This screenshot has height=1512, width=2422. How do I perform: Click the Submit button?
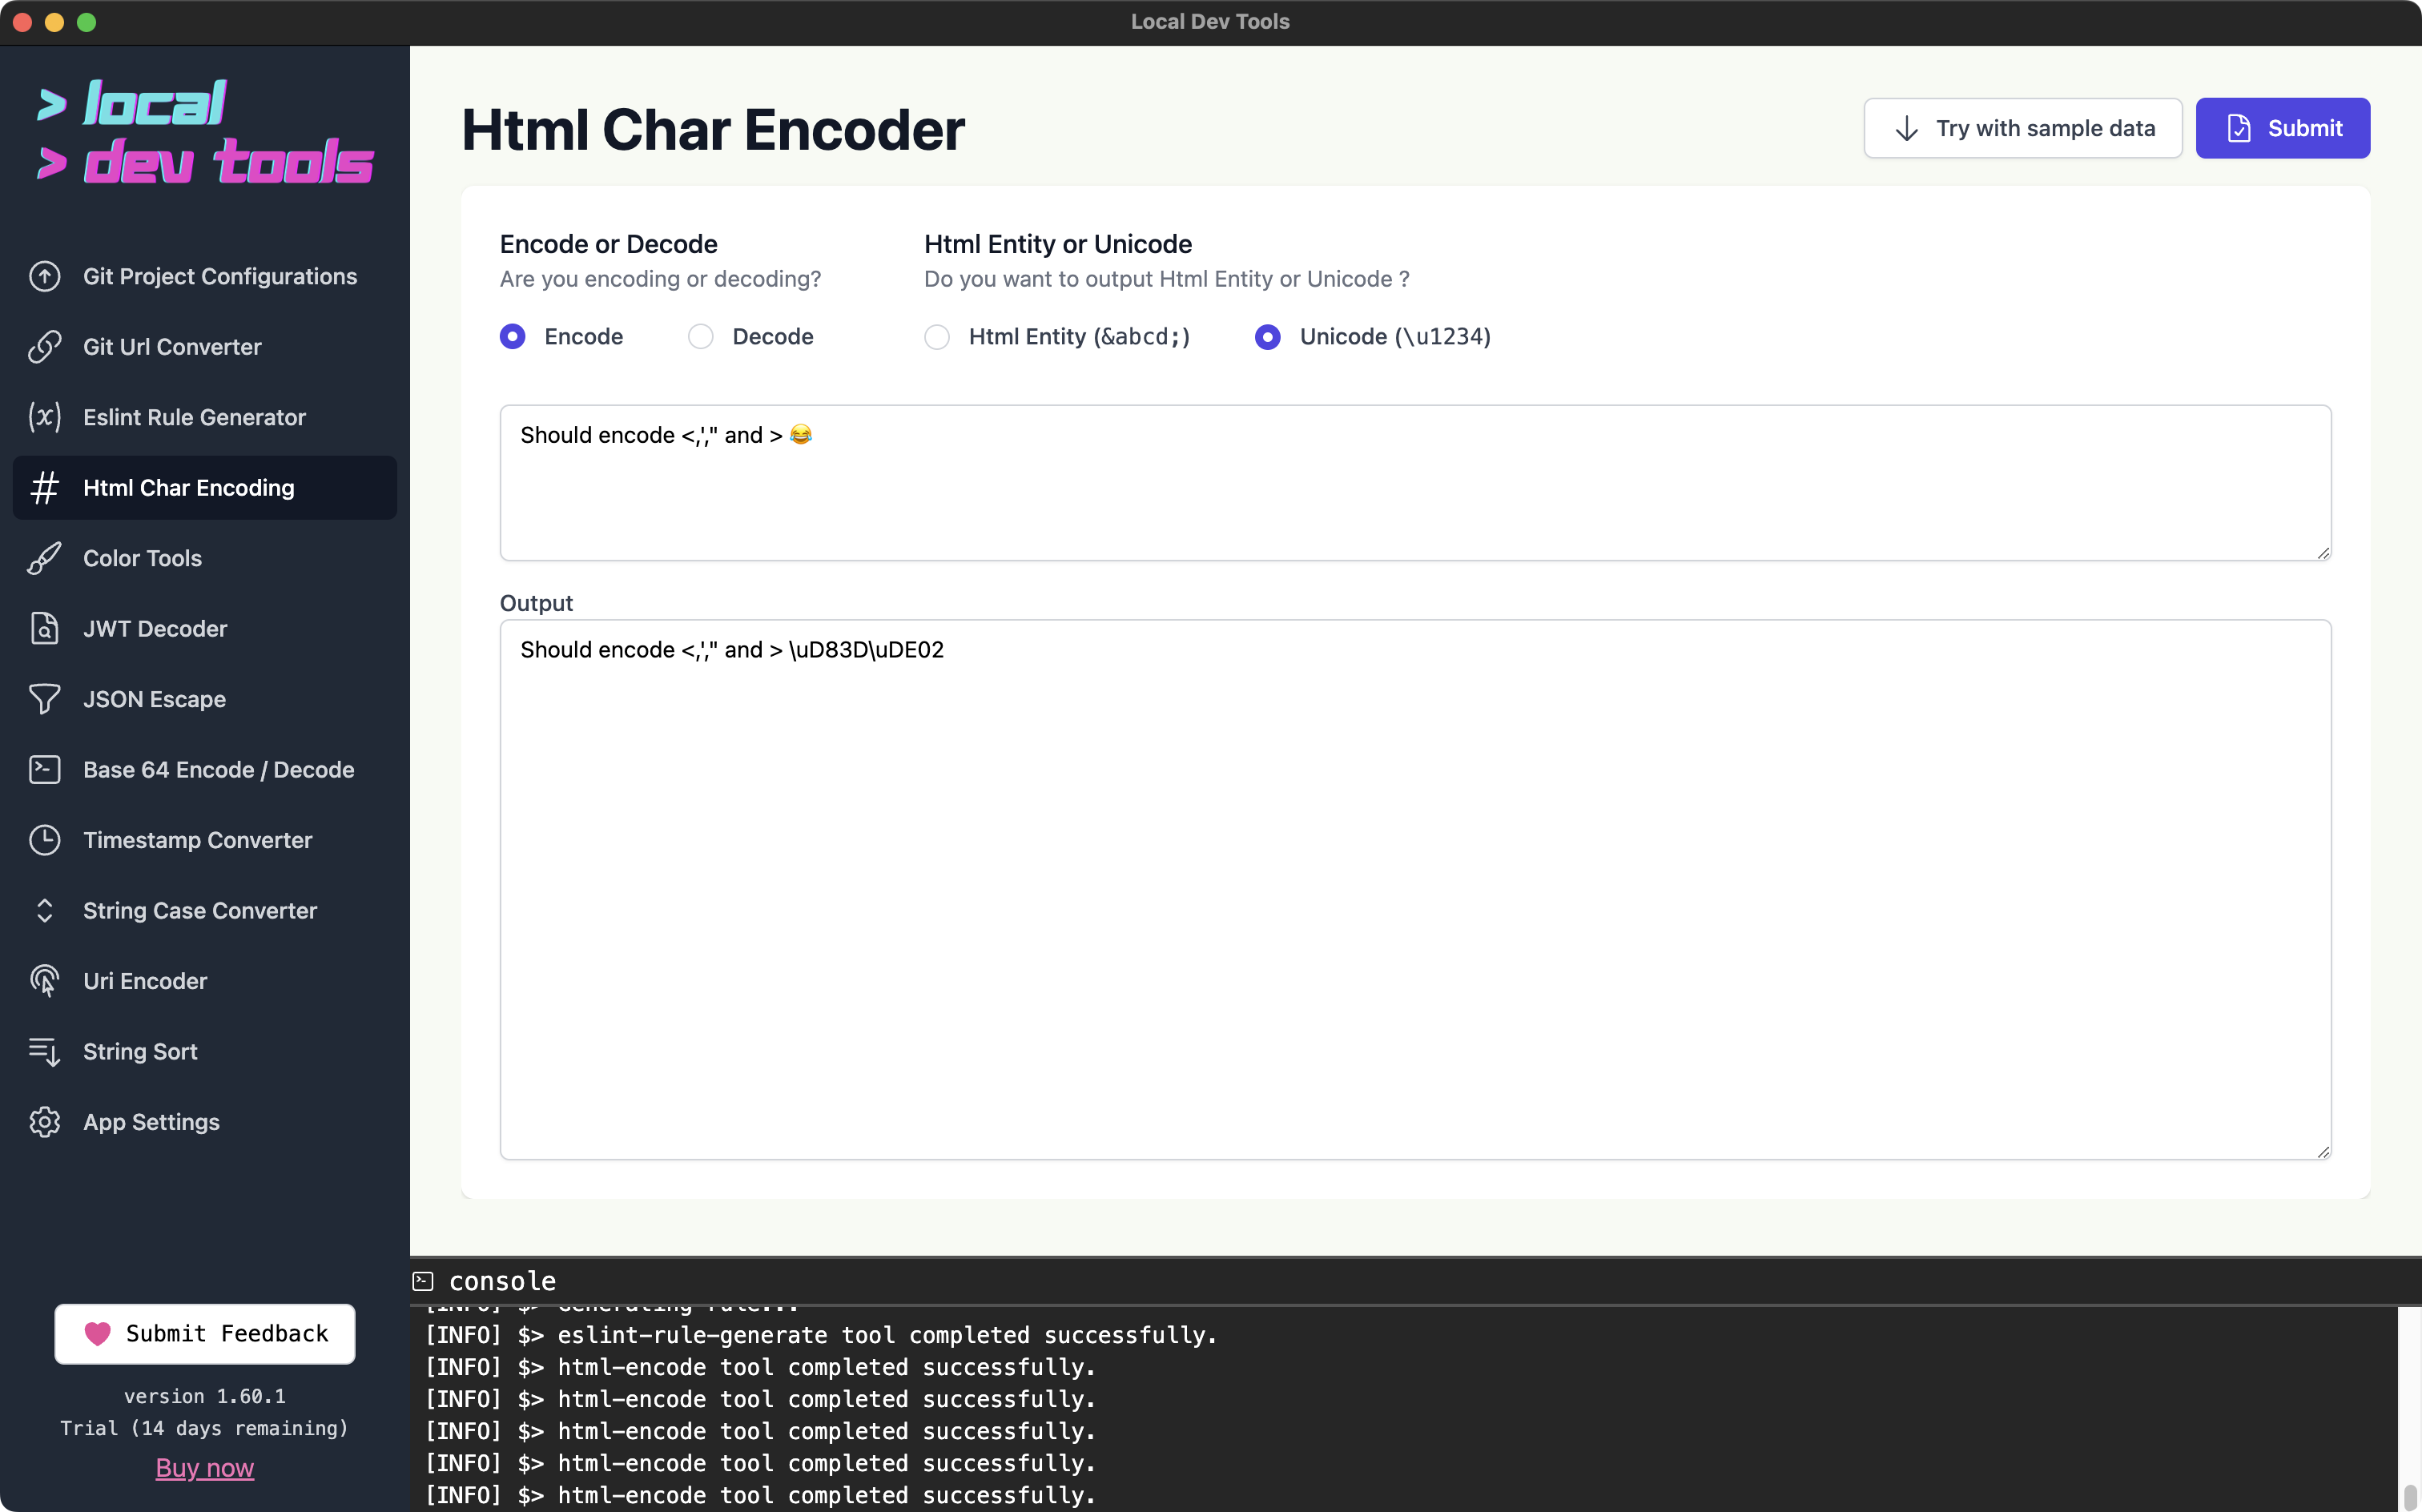tap(2282, 128)
